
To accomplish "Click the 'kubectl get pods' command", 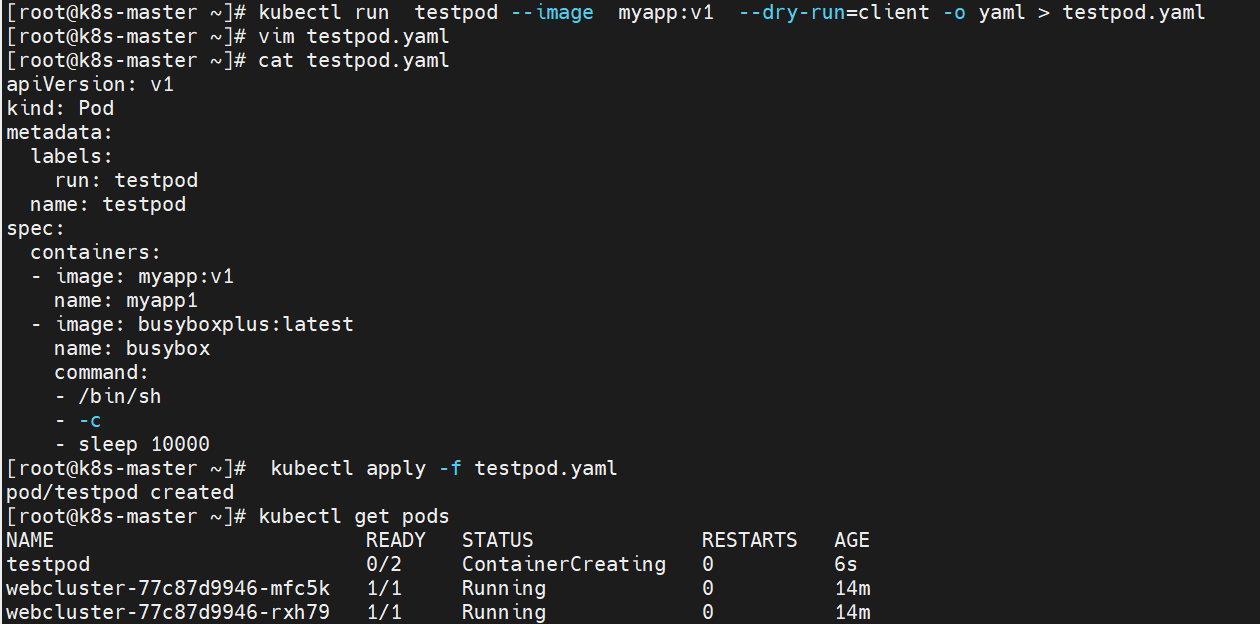I will click(354, 517).
